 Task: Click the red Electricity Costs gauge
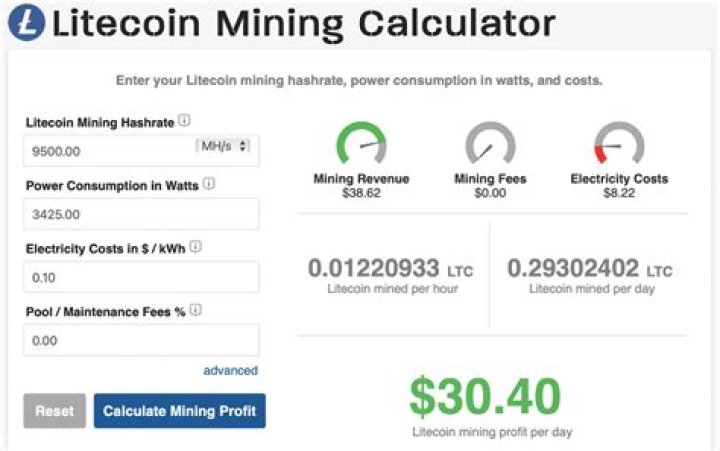tap(619, 145)
